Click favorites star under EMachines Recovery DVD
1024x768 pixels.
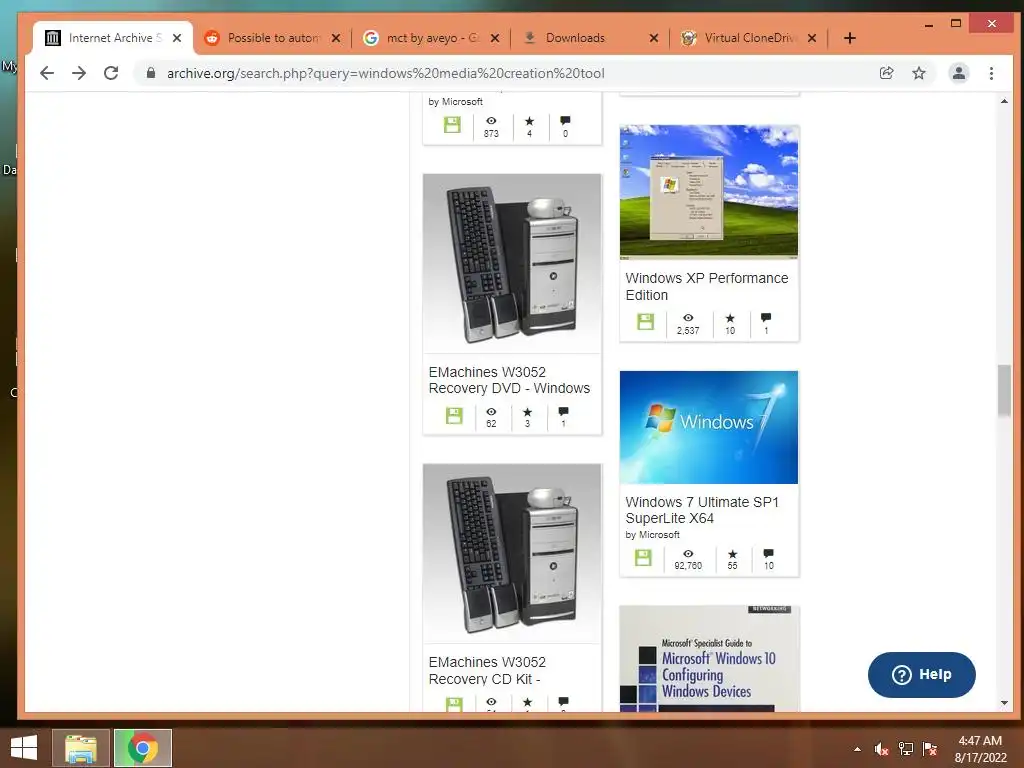click(528, 412)
